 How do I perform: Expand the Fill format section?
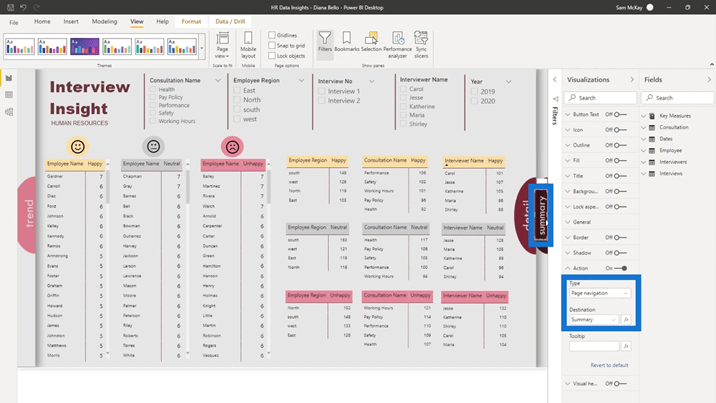click(x=568, y=161)
